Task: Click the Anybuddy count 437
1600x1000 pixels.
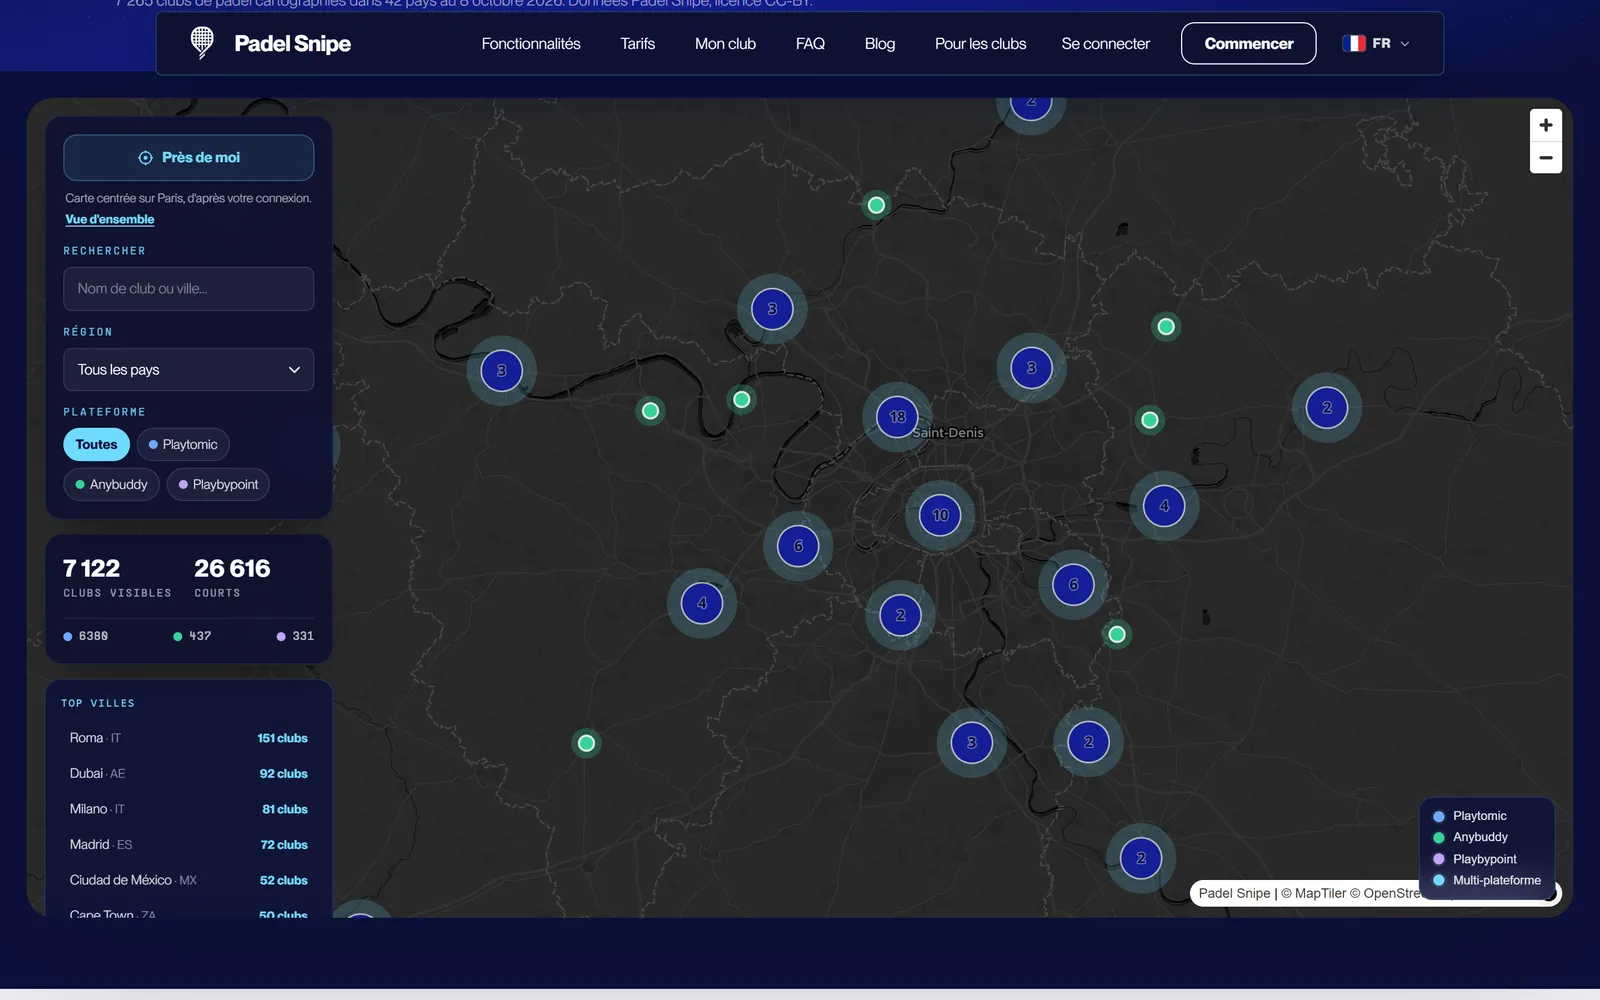Action: click(x=192, y=636)
